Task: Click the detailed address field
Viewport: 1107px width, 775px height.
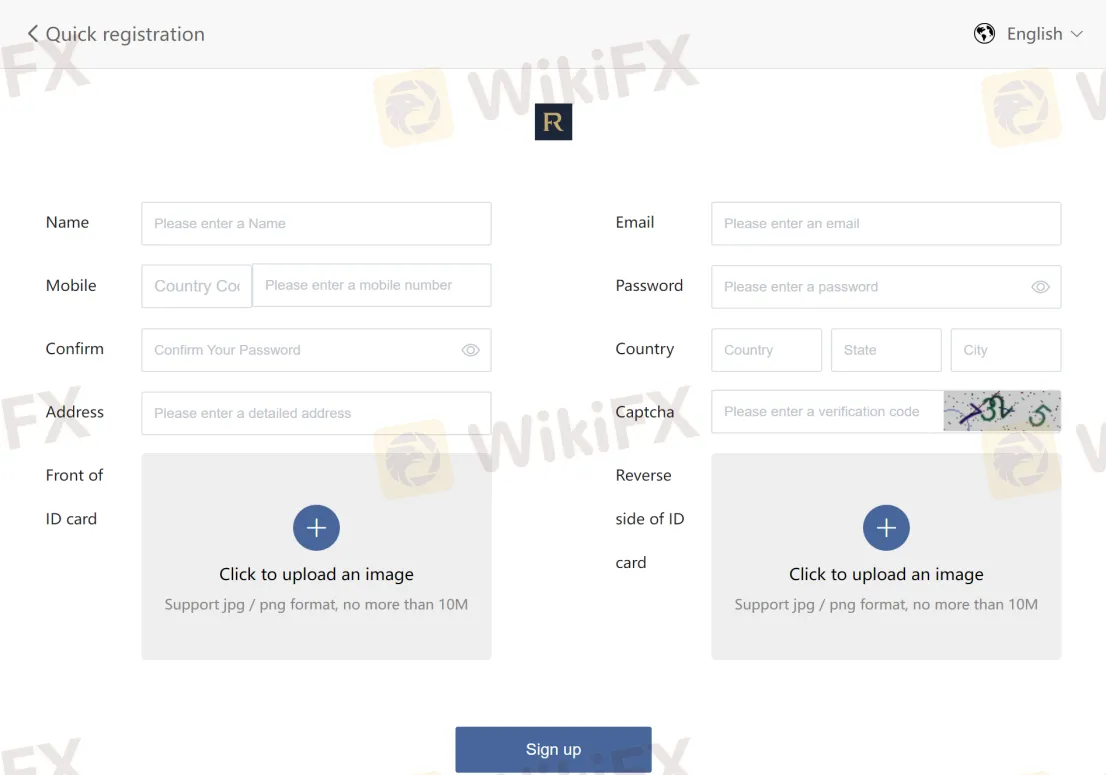Action: [316, 414]
